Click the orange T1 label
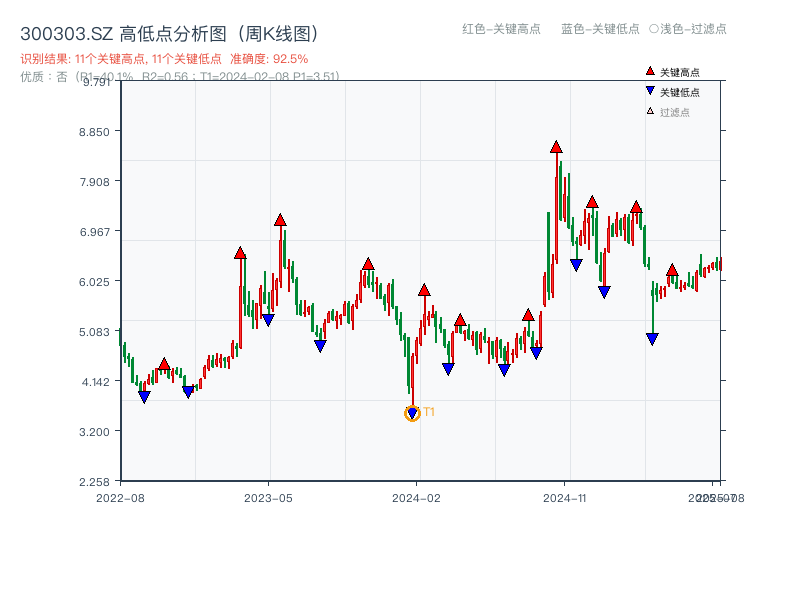800x600 pixels. (429, 412)
